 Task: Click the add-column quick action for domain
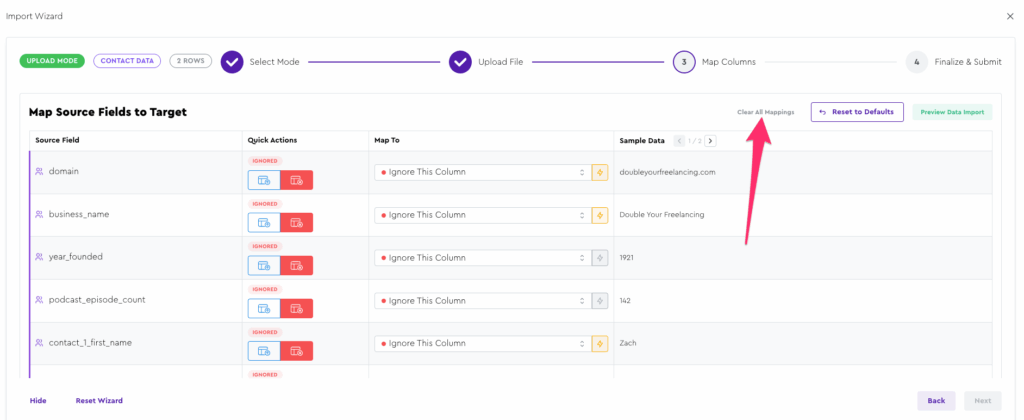pyautogui.click(x=264, y=180)
